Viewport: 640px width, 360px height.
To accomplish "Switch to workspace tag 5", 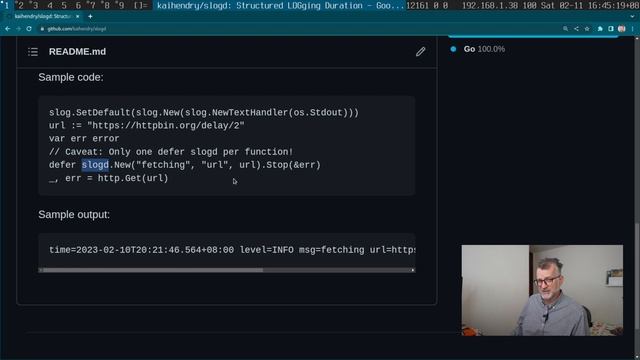I will (64, 6).
